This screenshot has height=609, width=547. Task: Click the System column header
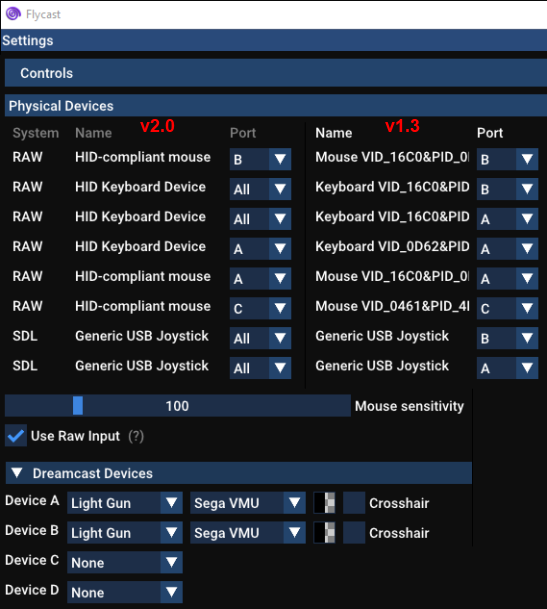36,133
